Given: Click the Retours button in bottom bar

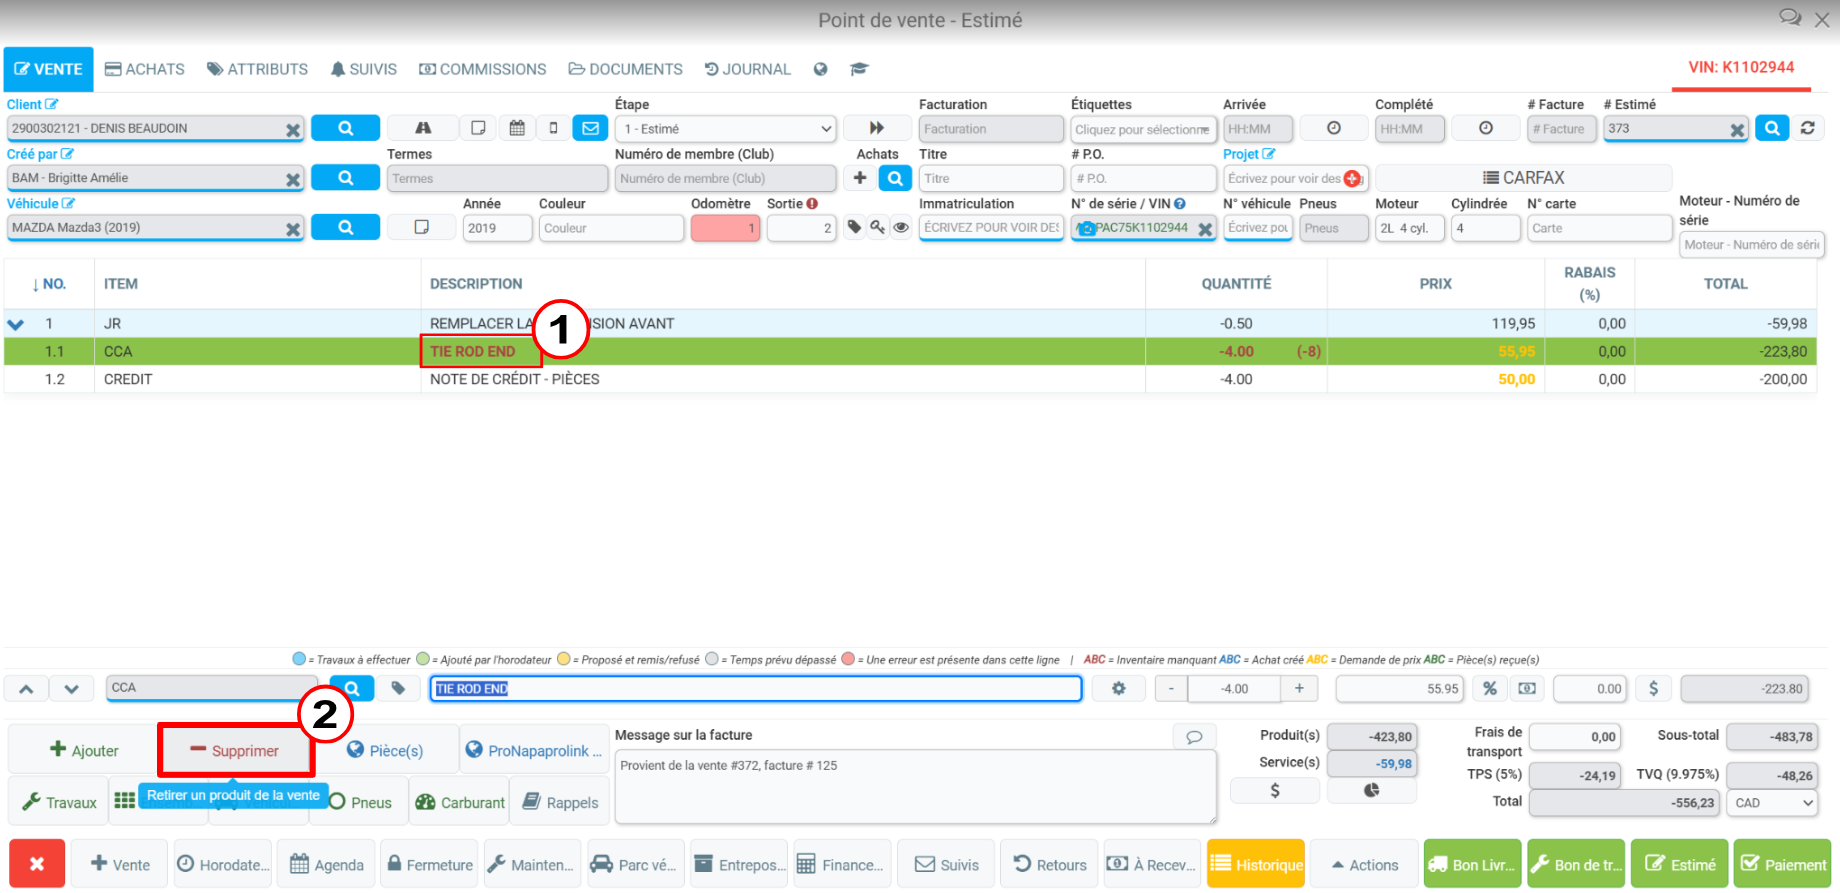Looking at the screenshot, I should point(1050,864).
